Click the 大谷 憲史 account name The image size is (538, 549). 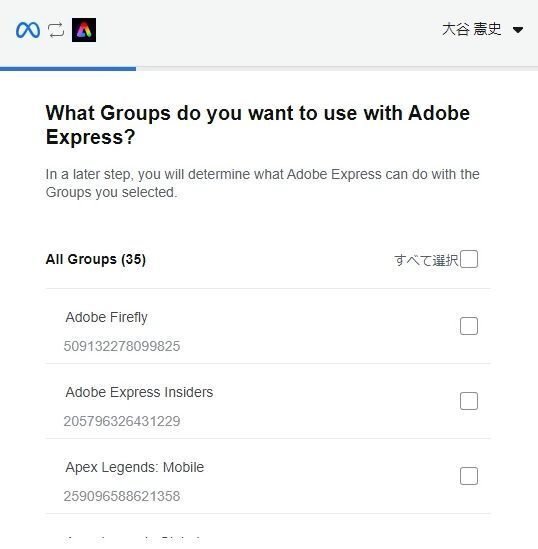tap(471, 29)
